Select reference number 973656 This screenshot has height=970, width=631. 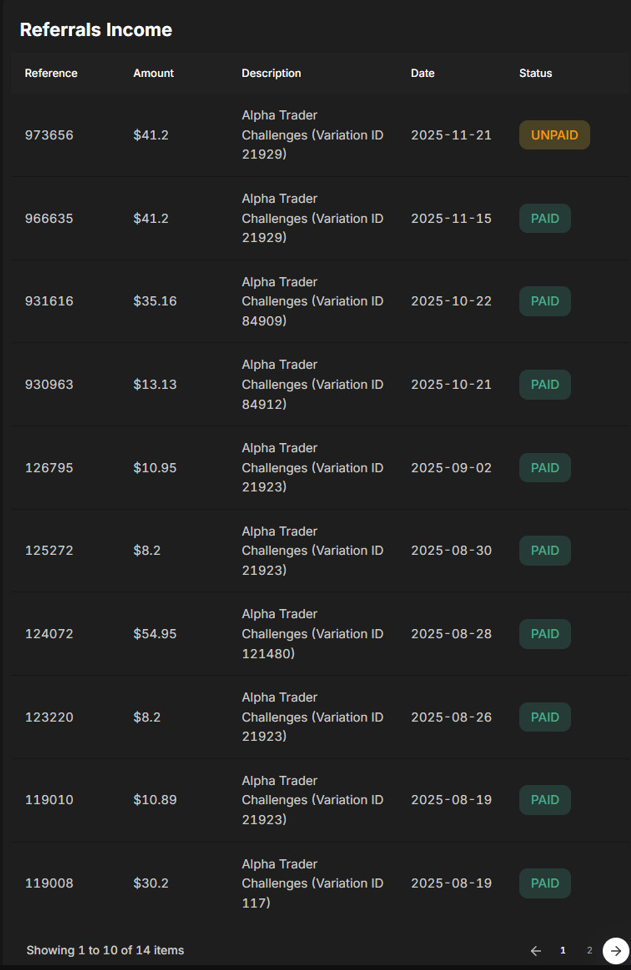tap(49, 135)
